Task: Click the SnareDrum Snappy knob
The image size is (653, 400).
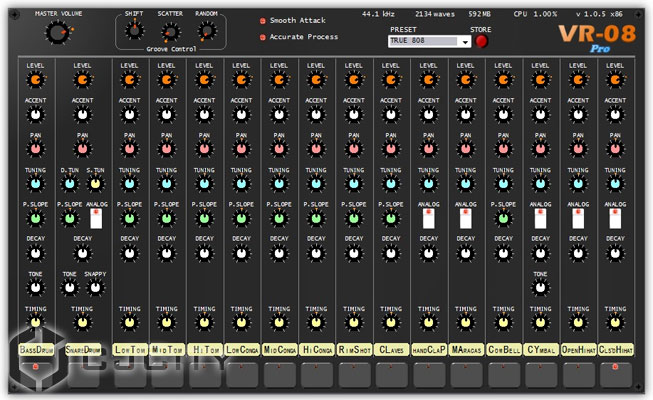Action: pyautogui.click(x=97, y=288)
